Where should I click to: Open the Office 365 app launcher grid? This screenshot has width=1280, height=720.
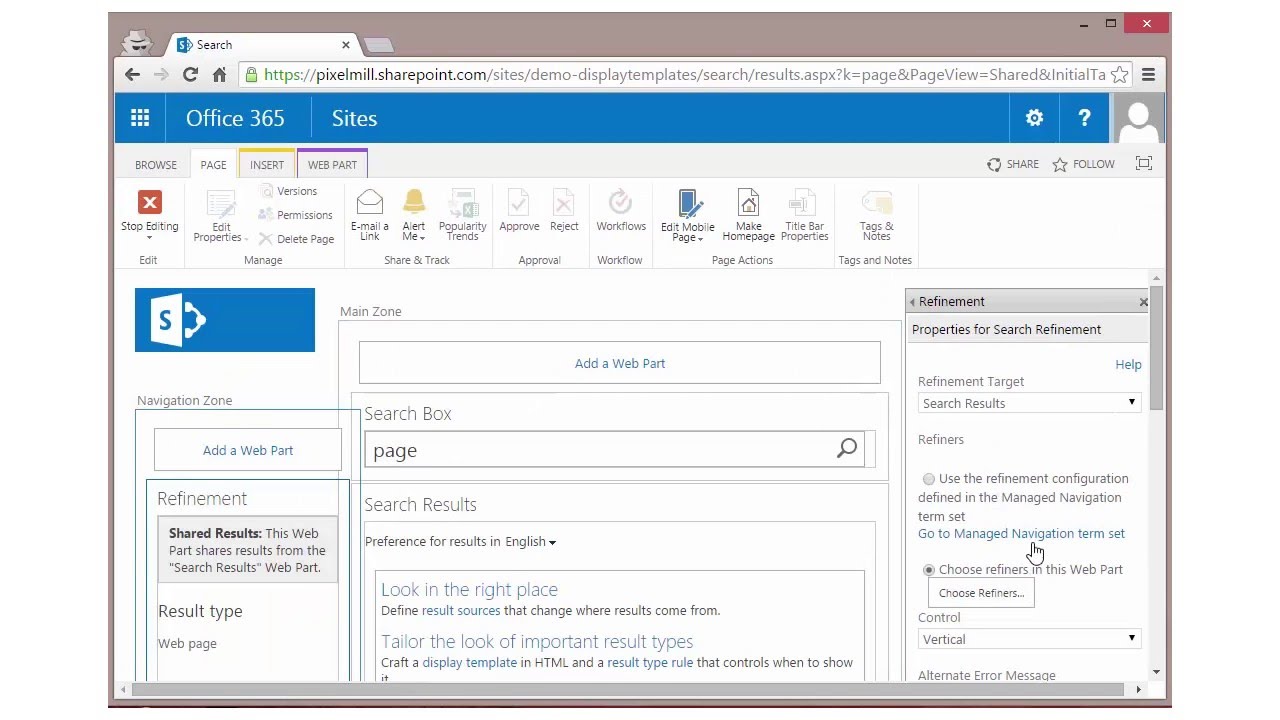tap(140, 118)
